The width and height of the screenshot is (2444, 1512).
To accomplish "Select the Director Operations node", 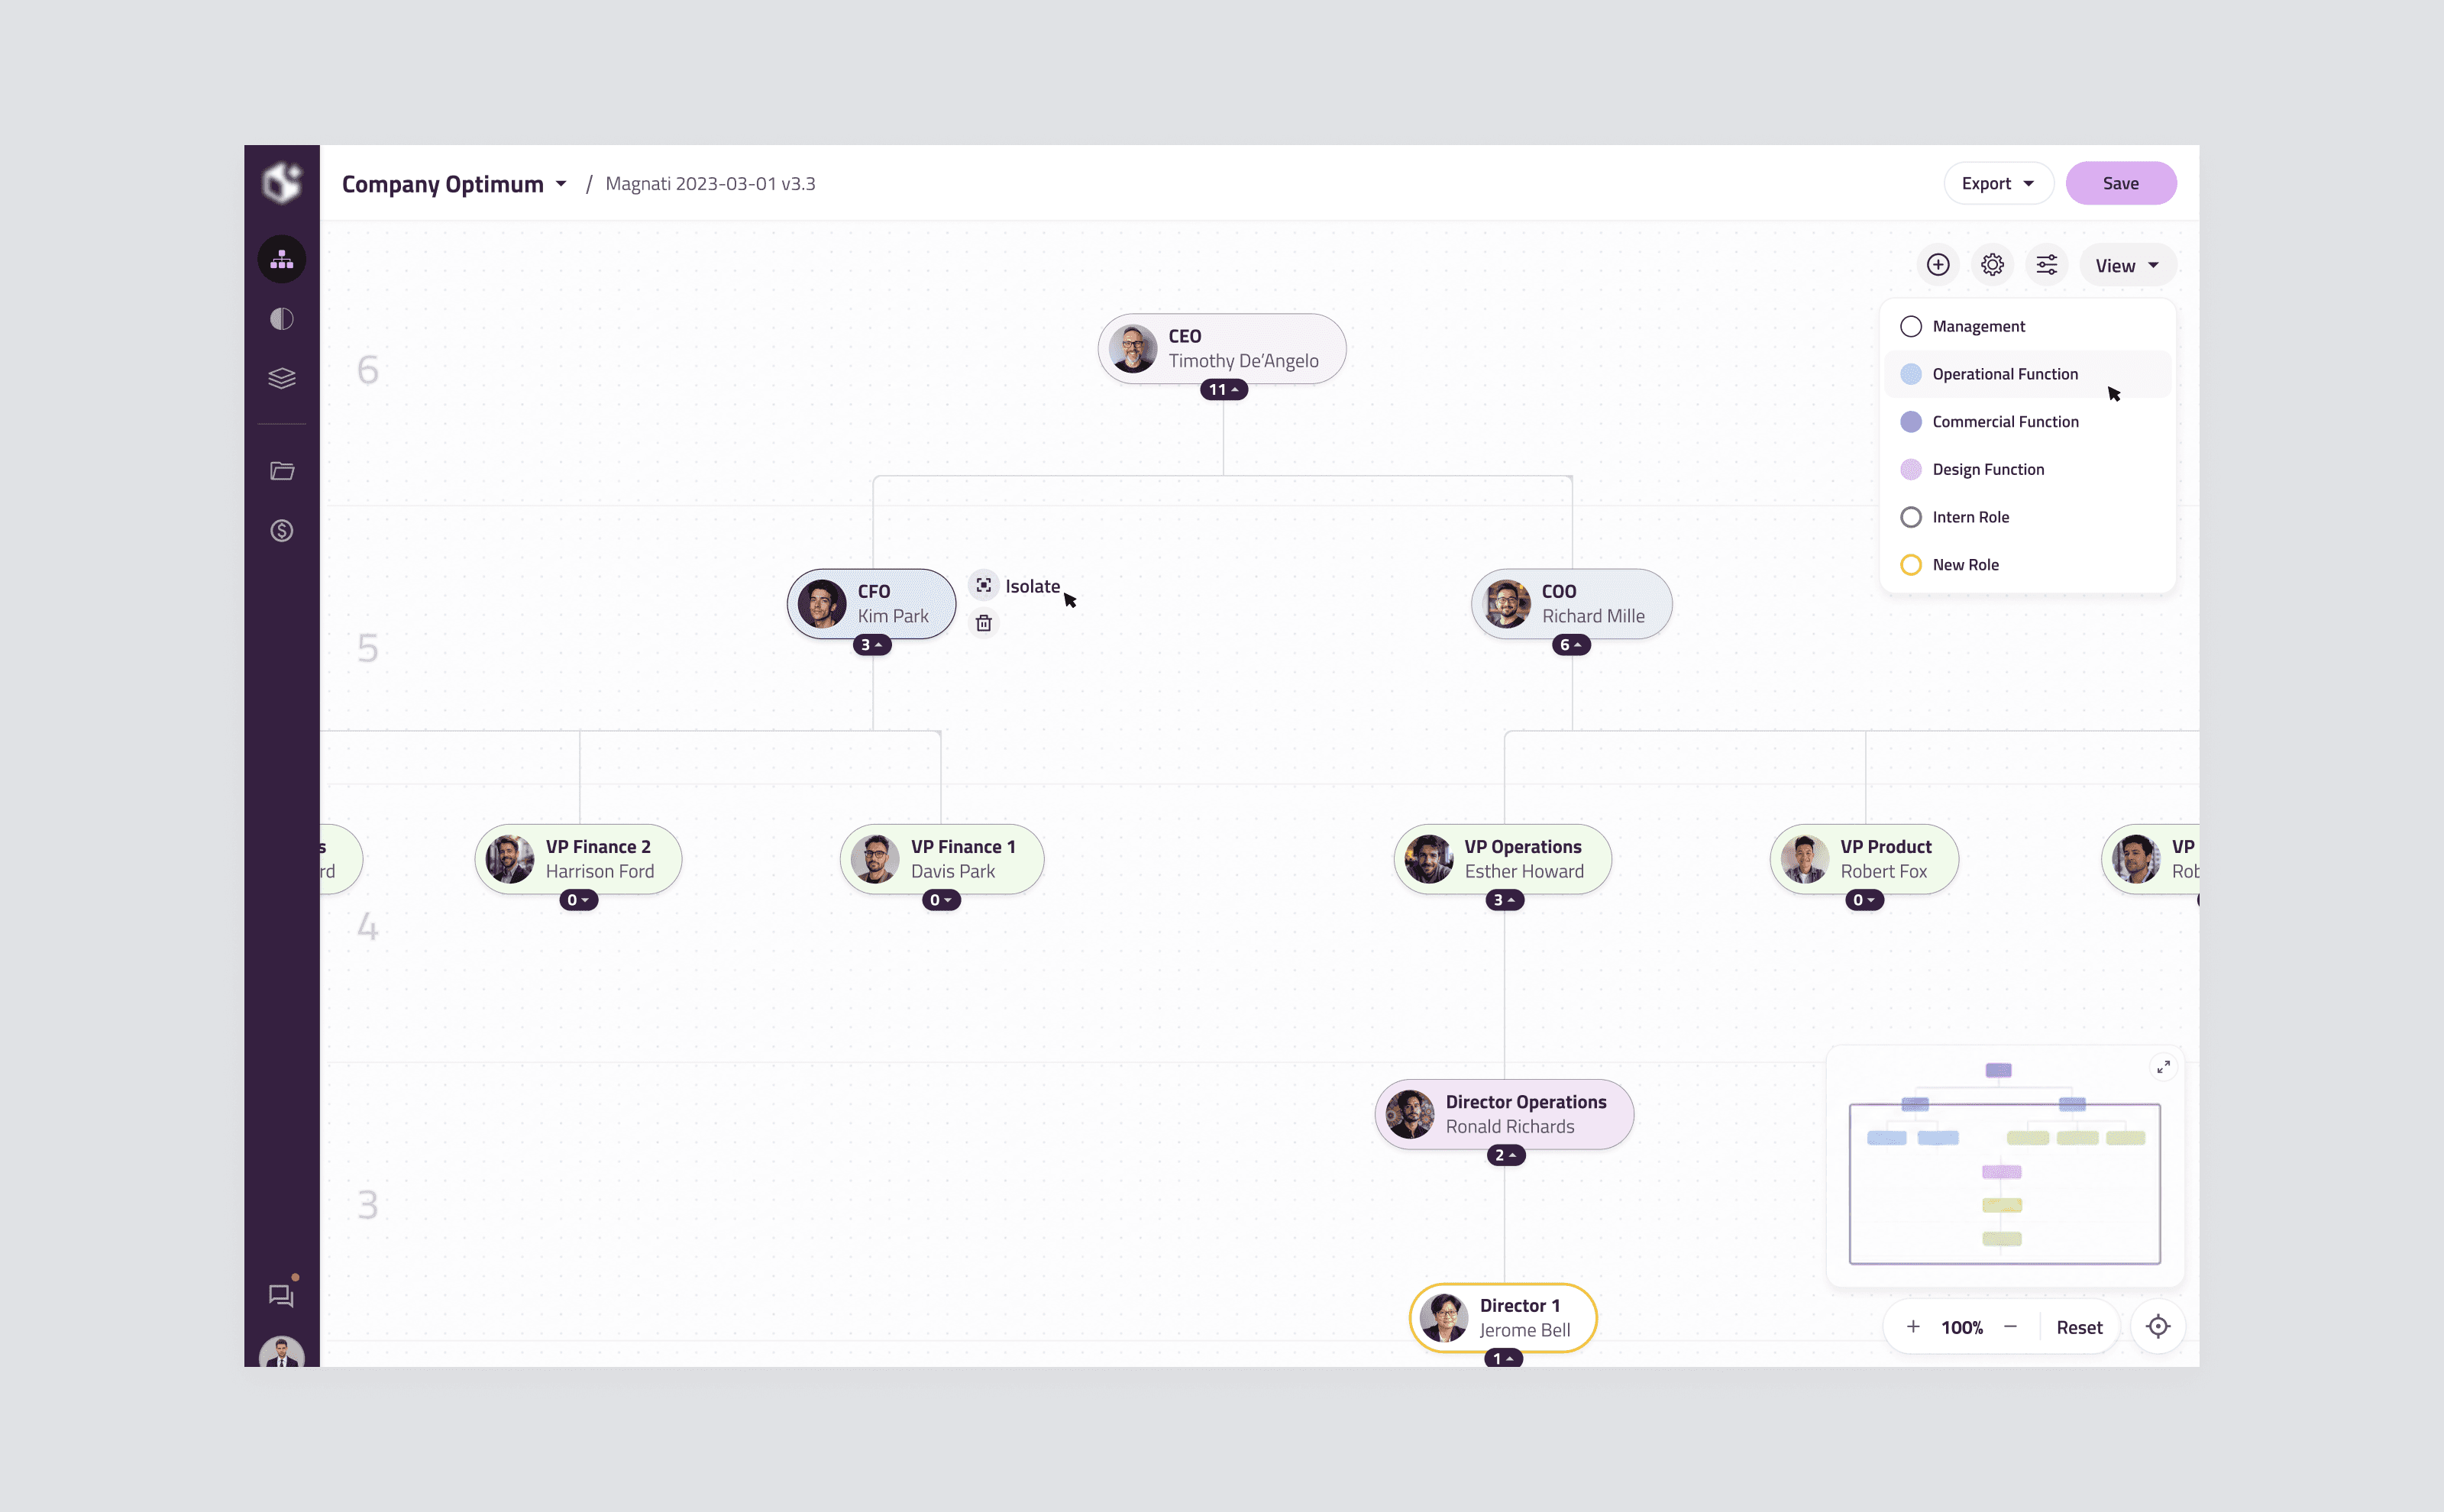I will pos(1504,1114).
